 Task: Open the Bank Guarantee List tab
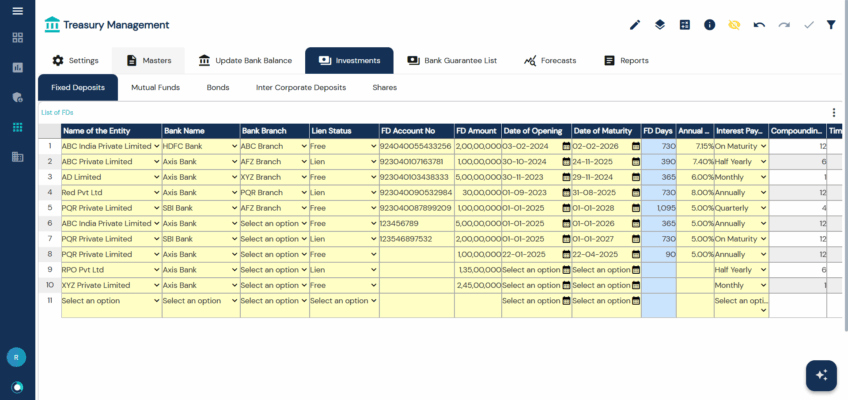[452, 61]
